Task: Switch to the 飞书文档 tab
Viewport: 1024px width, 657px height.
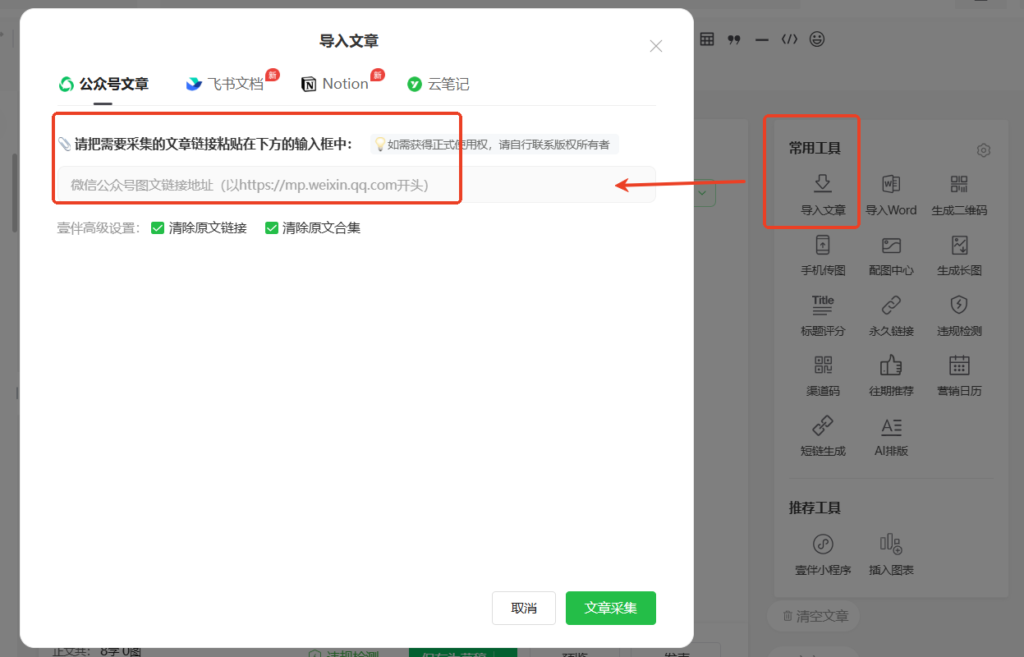Action: pyautogui.click(x=225, y=84)
